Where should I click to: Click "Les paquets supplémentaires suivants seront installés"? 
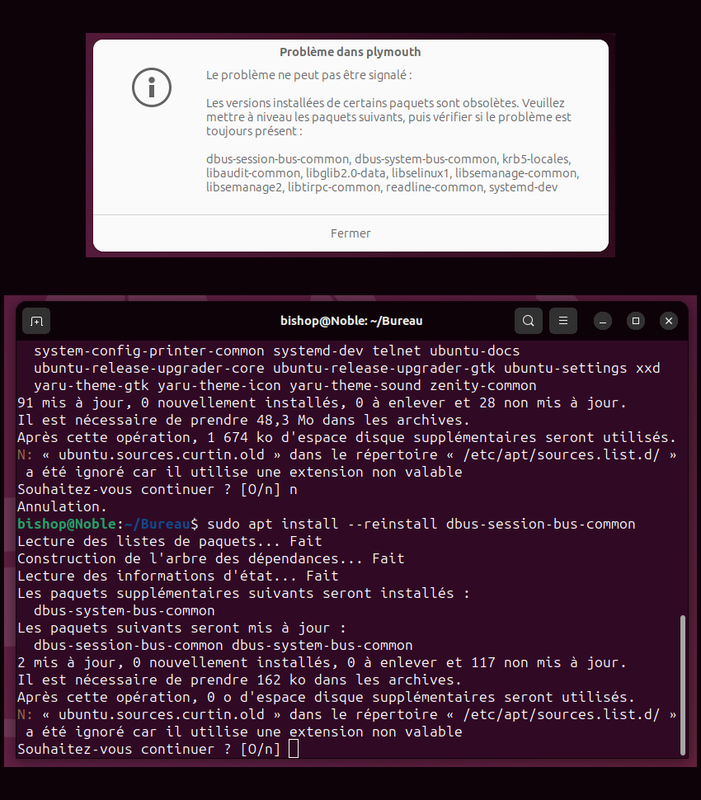243,593
